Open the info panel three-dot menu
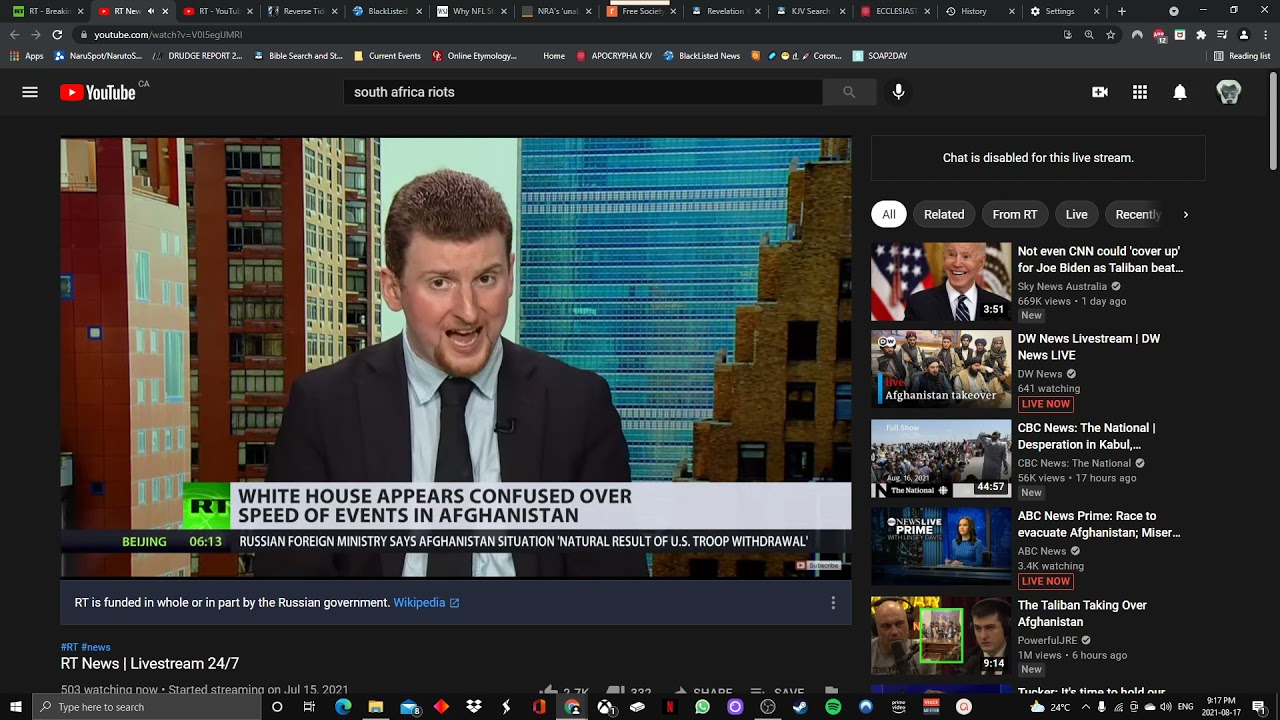The width and height of the screenshot is (1280, 720). click(833, 603)
